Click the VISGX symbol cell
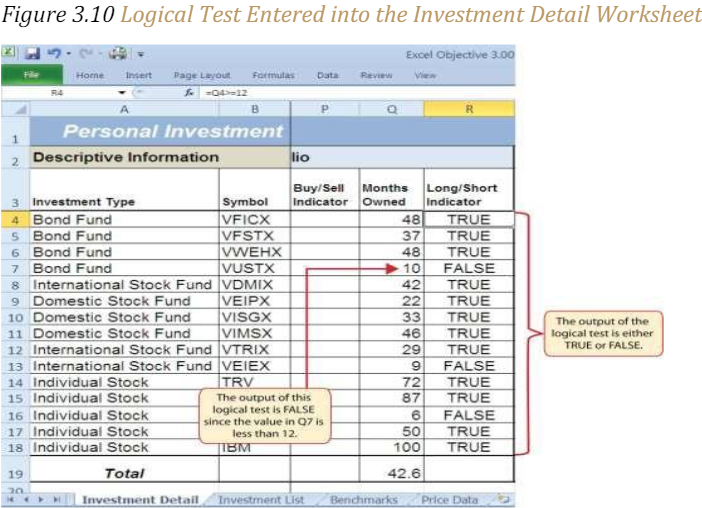702x508 pixels. click(x=255, y=317)
